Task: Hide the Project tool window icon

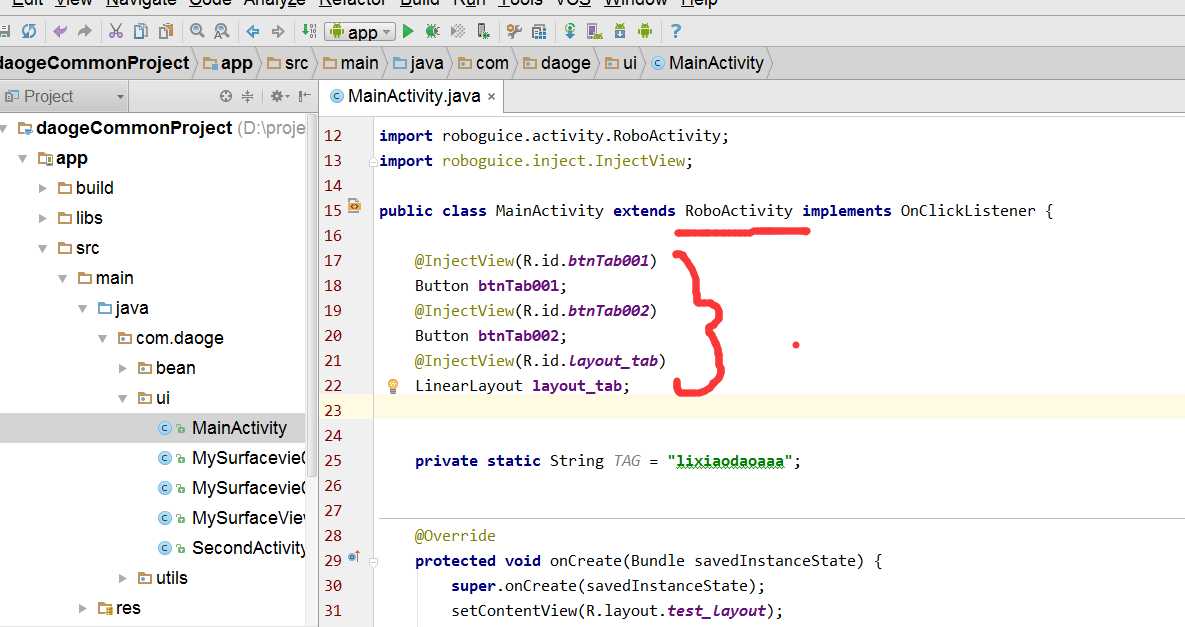Action: pyautogui.click(x=304, y=96)
